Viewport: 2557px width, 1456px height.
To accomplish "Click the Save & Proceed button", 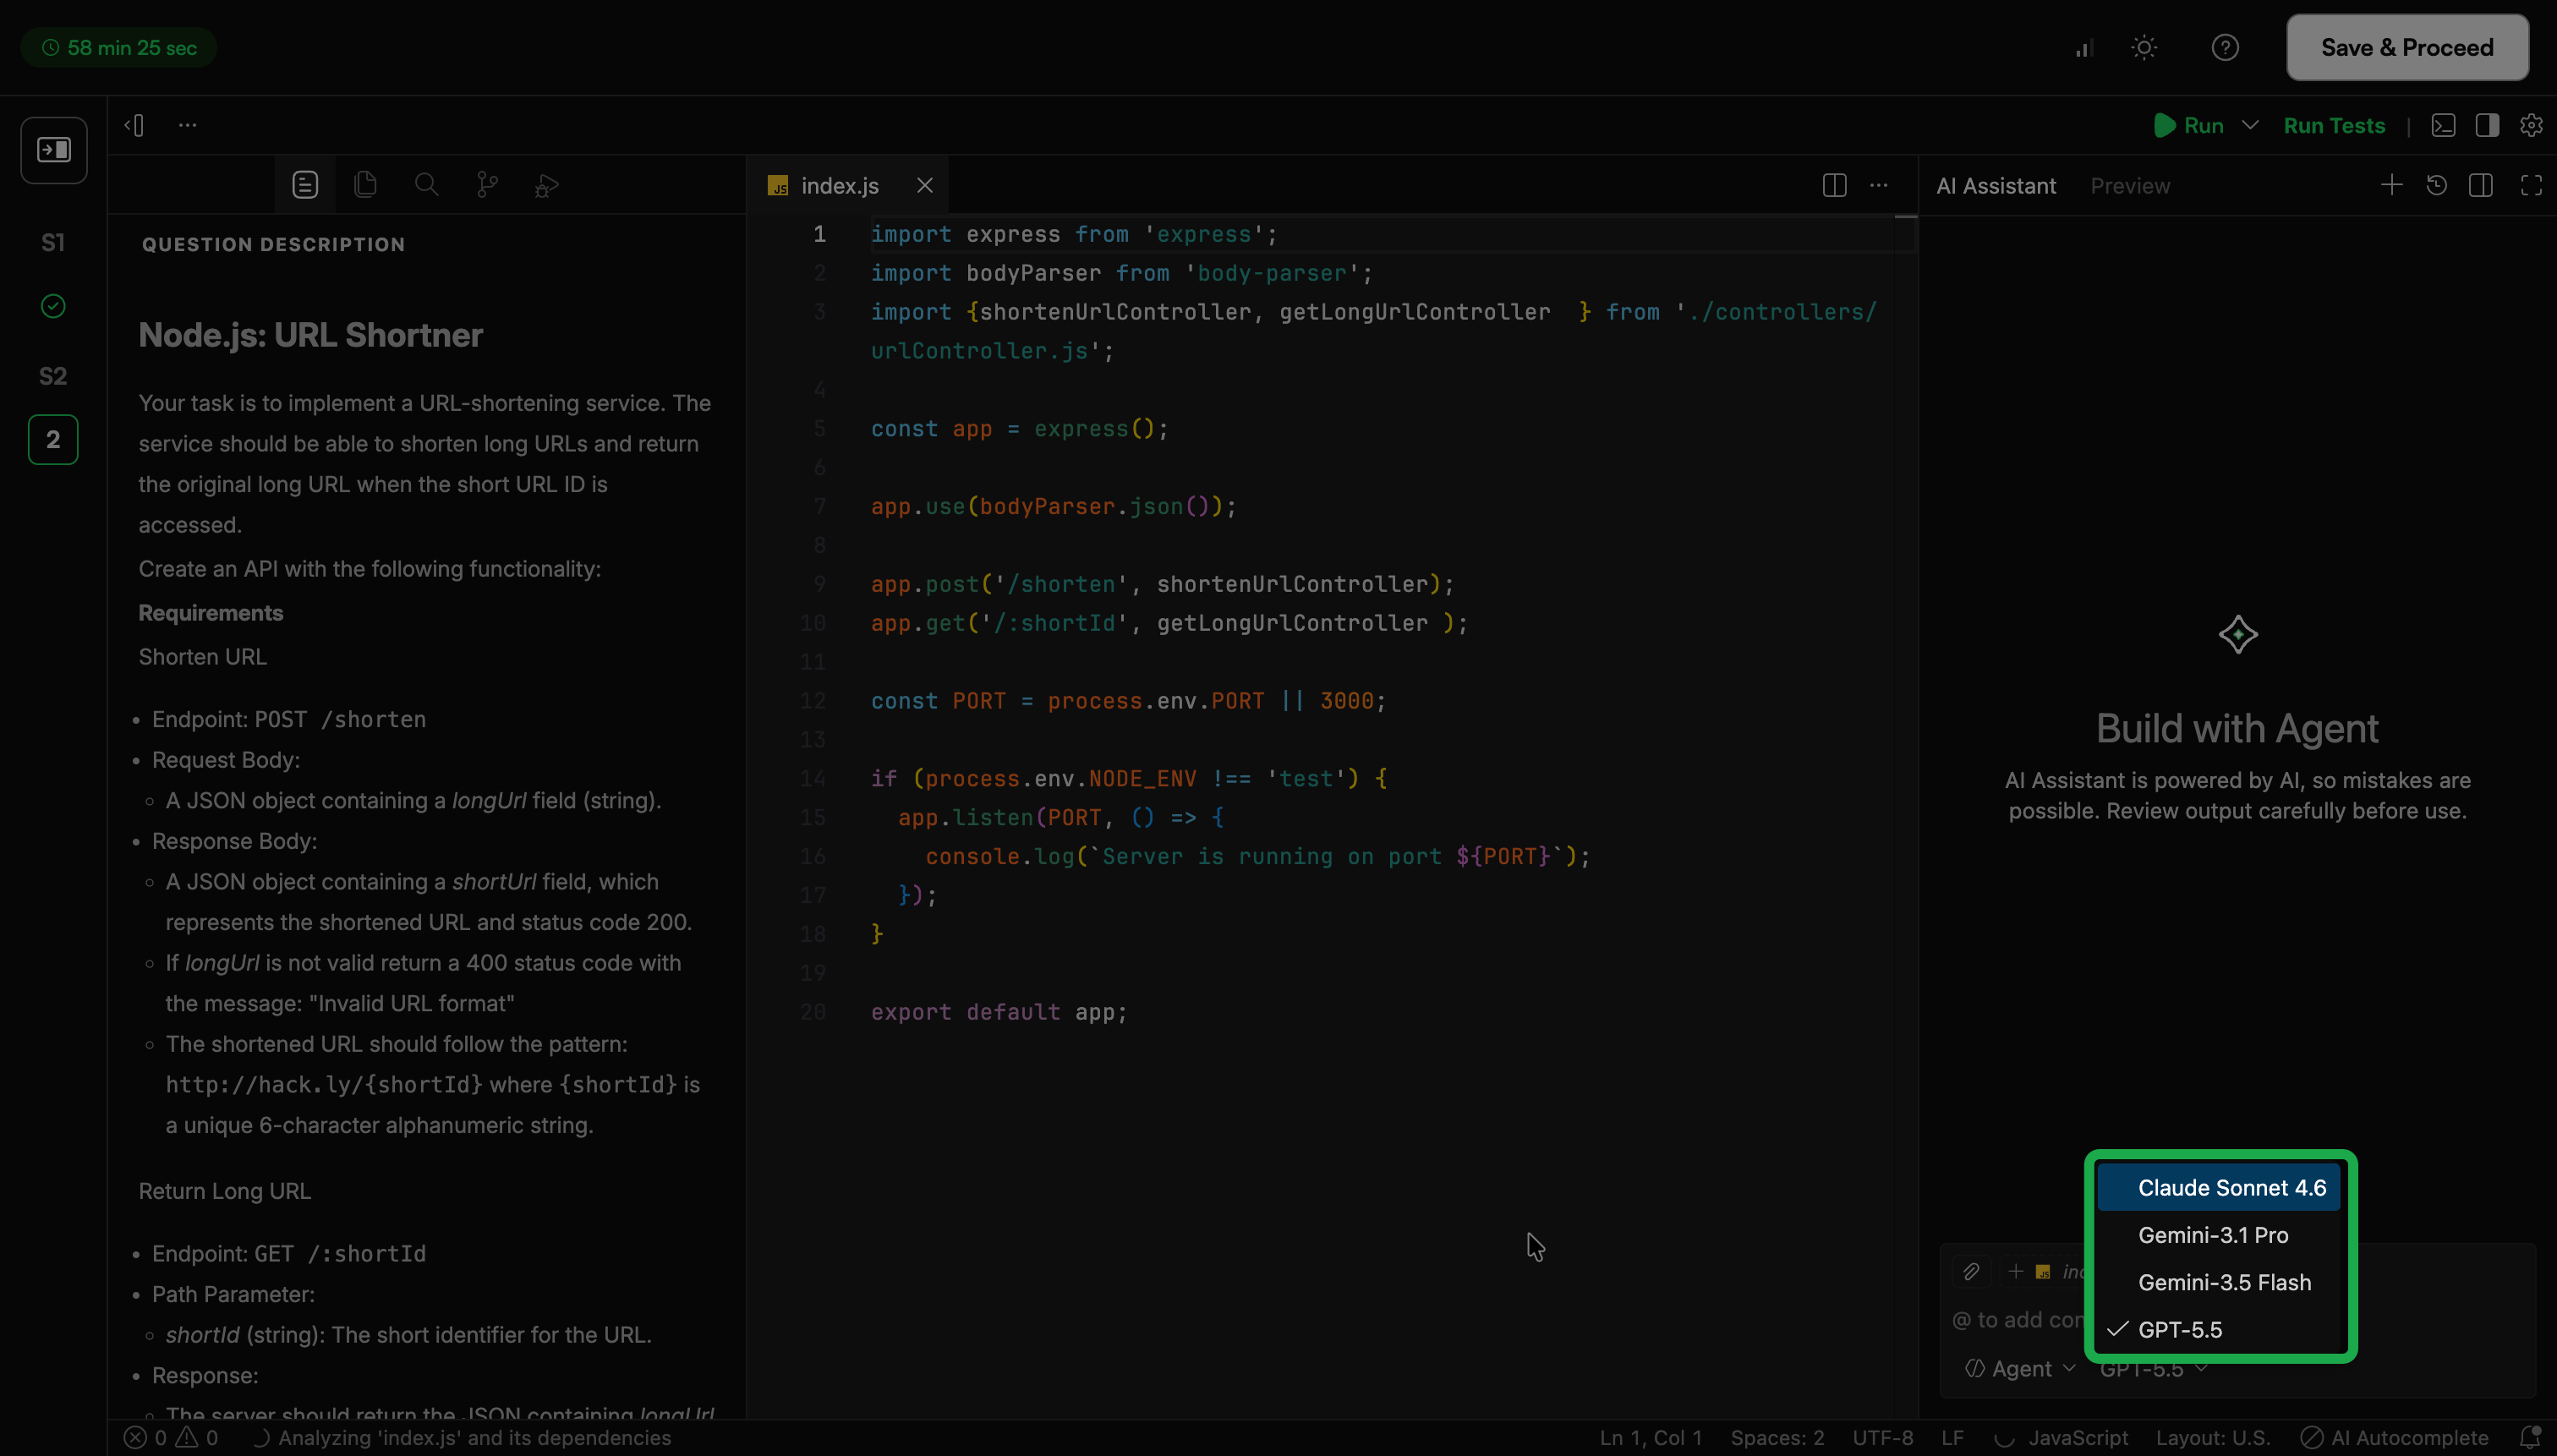I will [x=2407, y=47].
